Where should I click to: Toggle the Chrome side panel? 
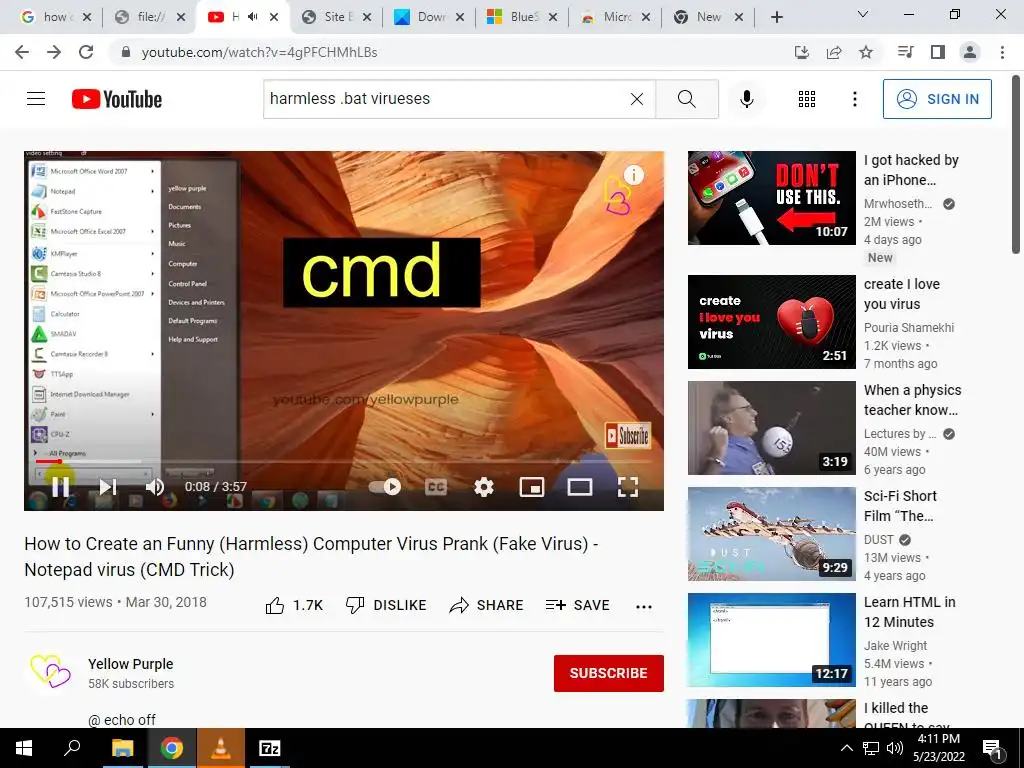(938, 52)
